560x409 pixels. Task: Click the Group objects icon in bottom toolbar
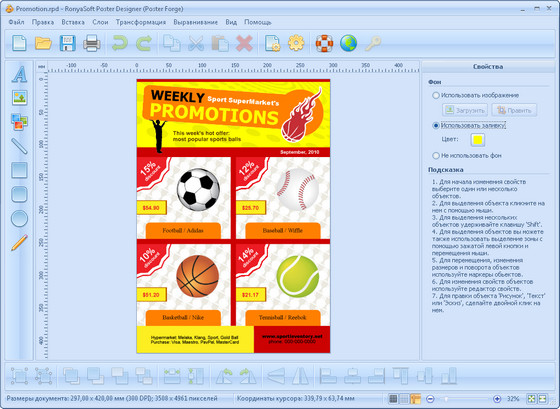pos(19,376)
